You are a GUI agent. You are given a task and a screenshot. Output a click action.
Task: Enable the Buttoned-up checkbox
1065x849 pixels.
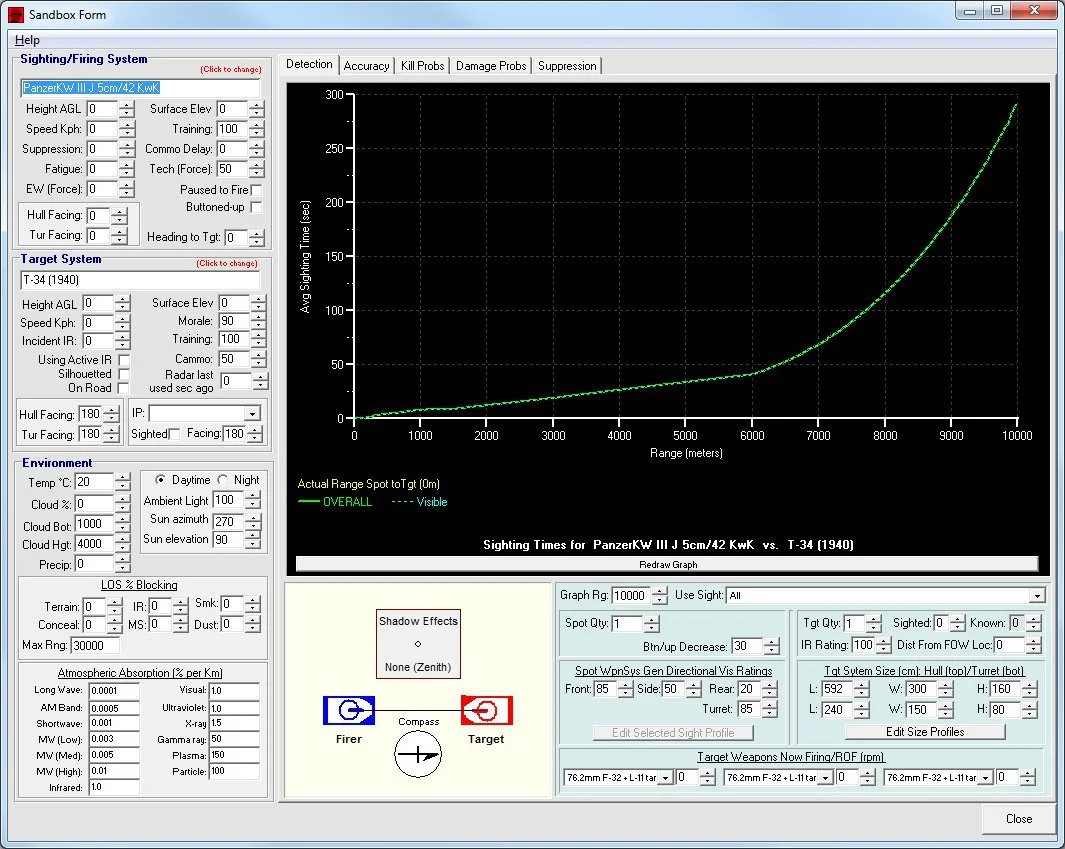257,208
